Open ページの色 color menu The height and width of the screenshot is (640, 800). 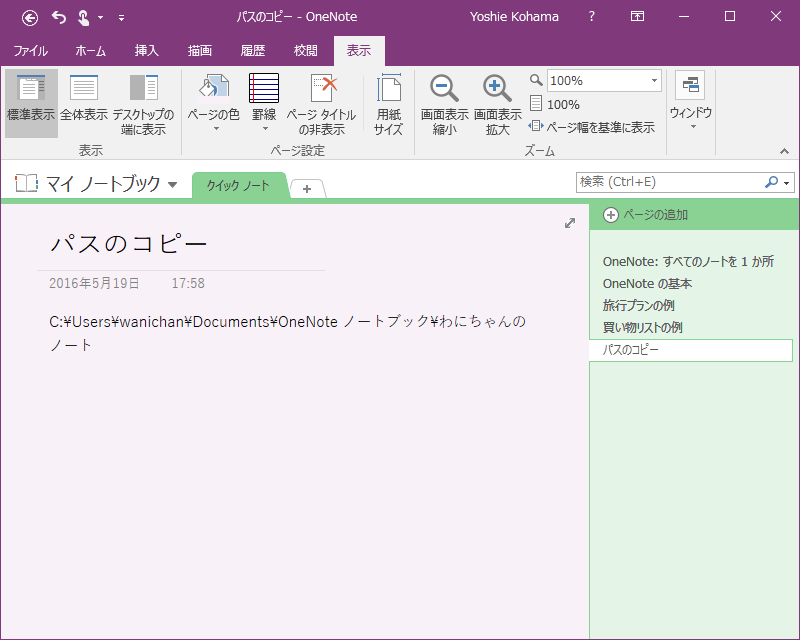[213, 104]
